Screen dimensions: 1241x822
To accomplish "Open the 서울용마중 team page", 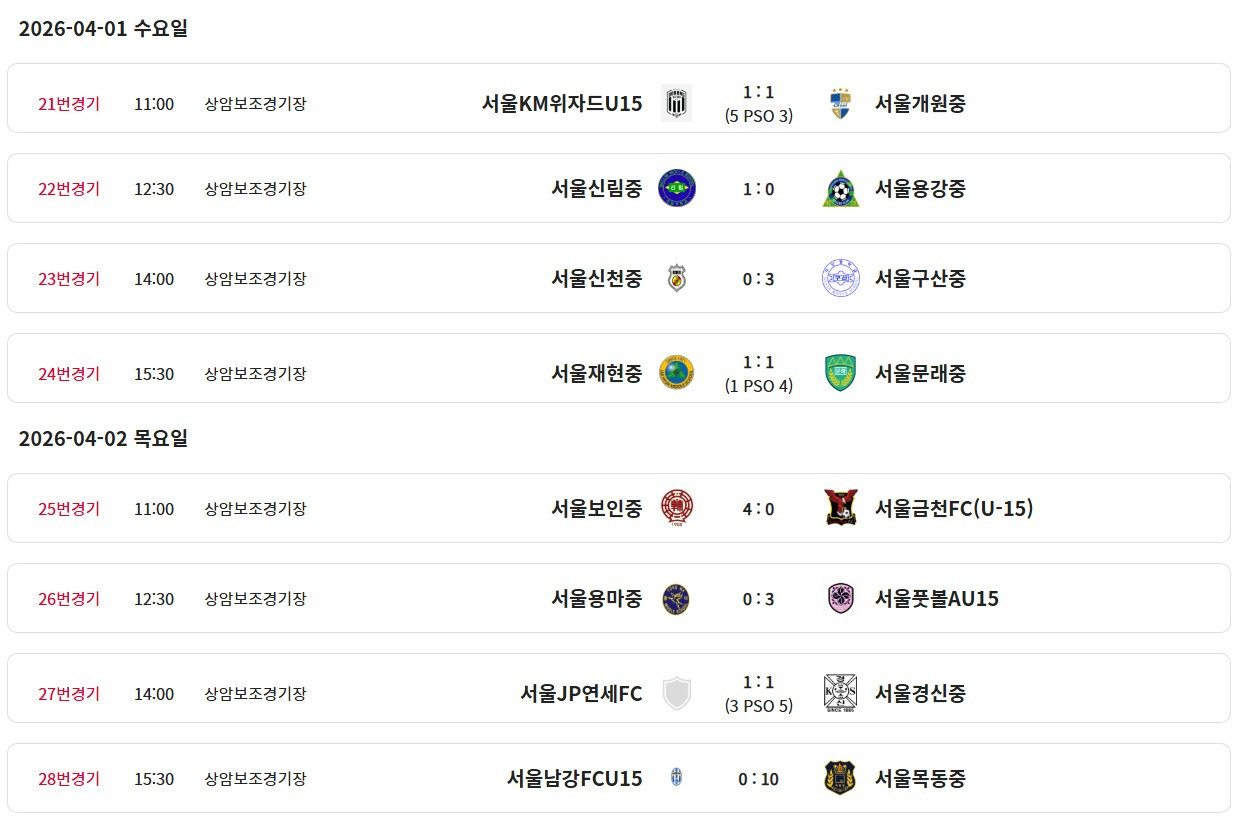I will [x=597, y=598].
